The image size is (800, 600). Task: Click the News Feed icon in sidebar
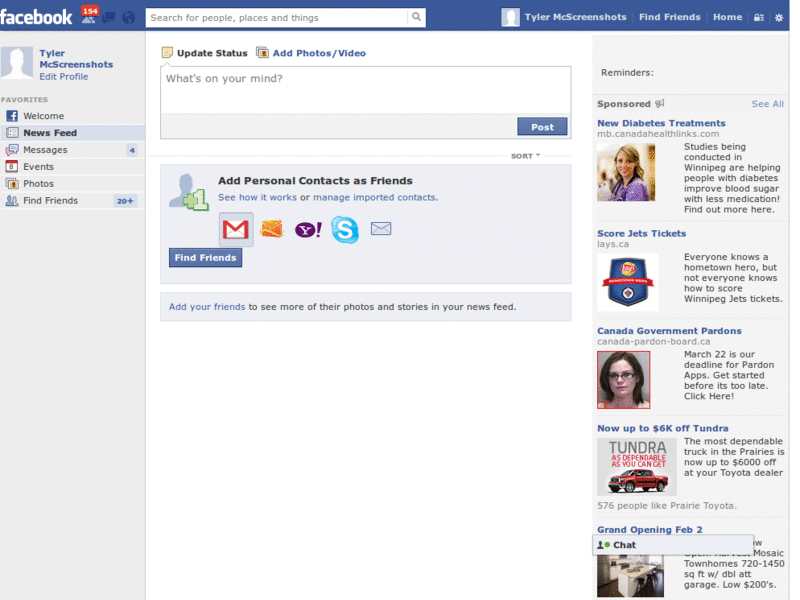click(x=12, y=133)
